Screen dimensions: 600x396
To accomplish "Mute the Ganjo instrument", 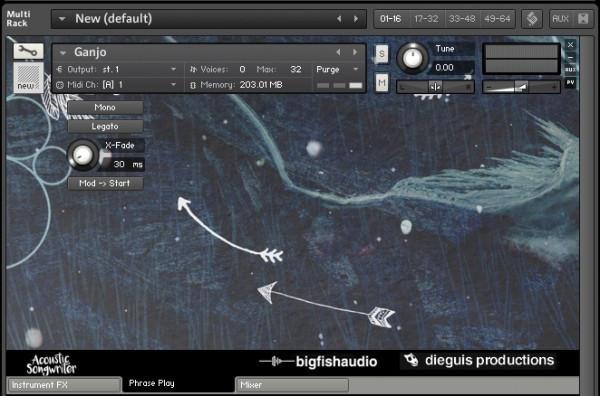I will pos(382,83).
